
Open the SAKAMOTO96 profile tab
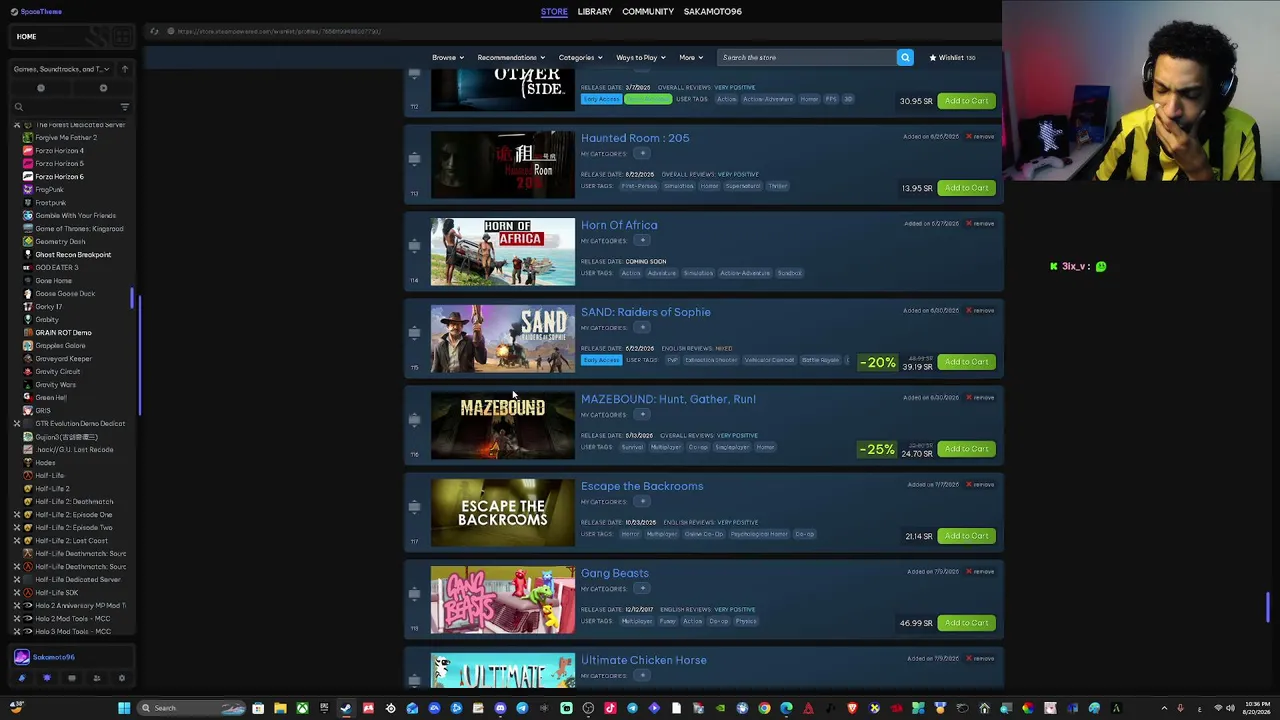click(713, 12)
